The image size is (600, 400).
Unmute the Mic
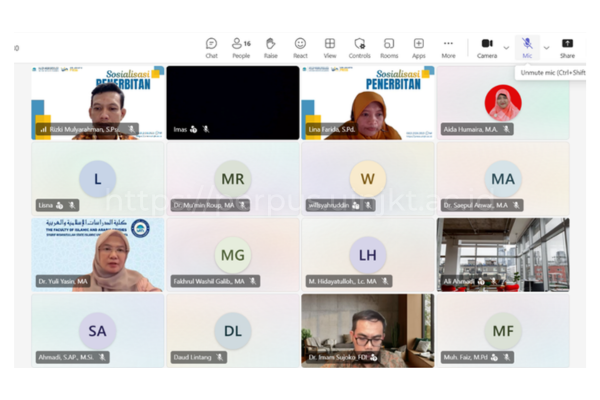527,48
